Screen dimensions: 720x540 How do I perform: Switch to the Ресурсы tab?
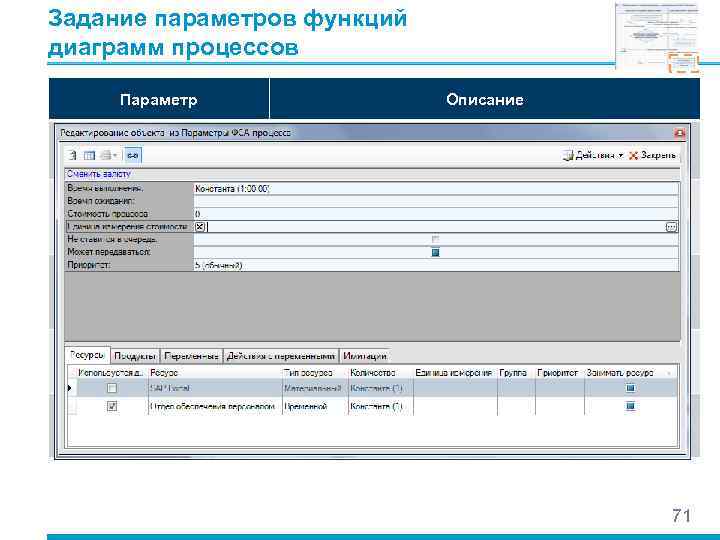point(87,355)
